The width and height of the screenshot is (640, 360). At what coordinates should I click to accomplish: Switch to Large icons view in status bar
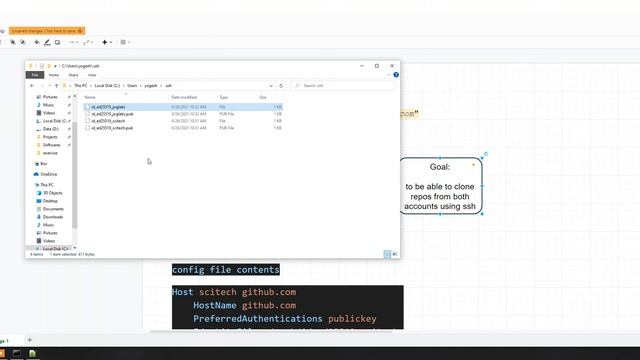[x=395, y=254]
